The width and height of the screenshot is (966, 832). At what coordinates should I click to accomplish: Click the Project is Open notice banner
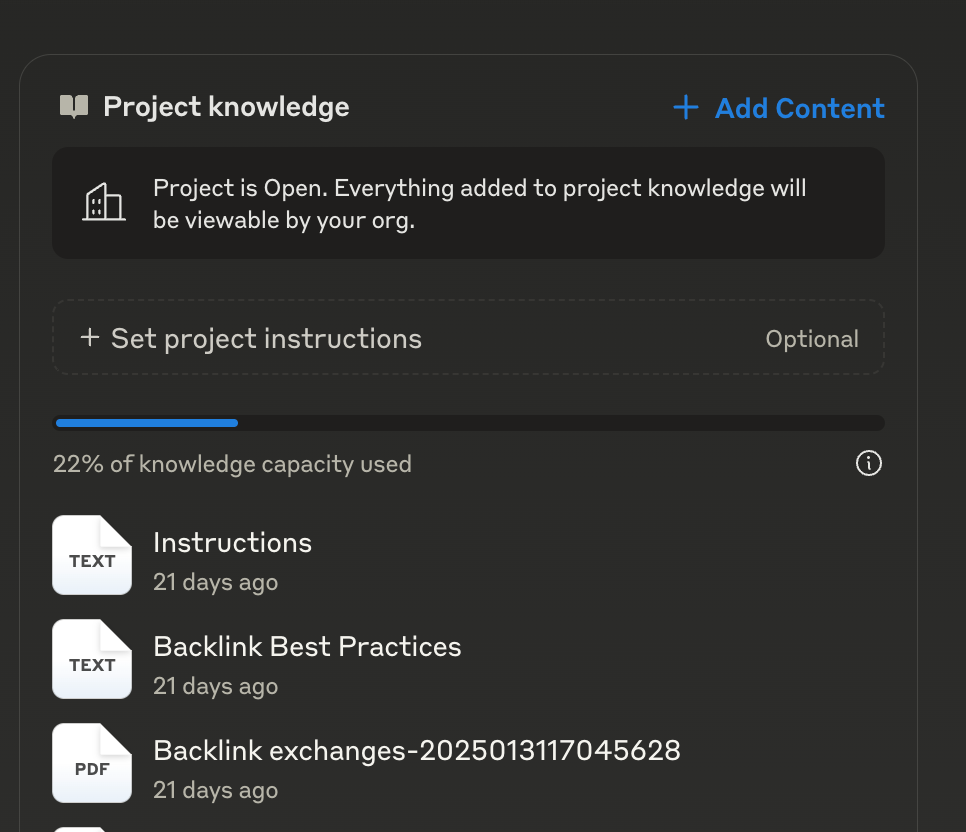tap(468, 202)
